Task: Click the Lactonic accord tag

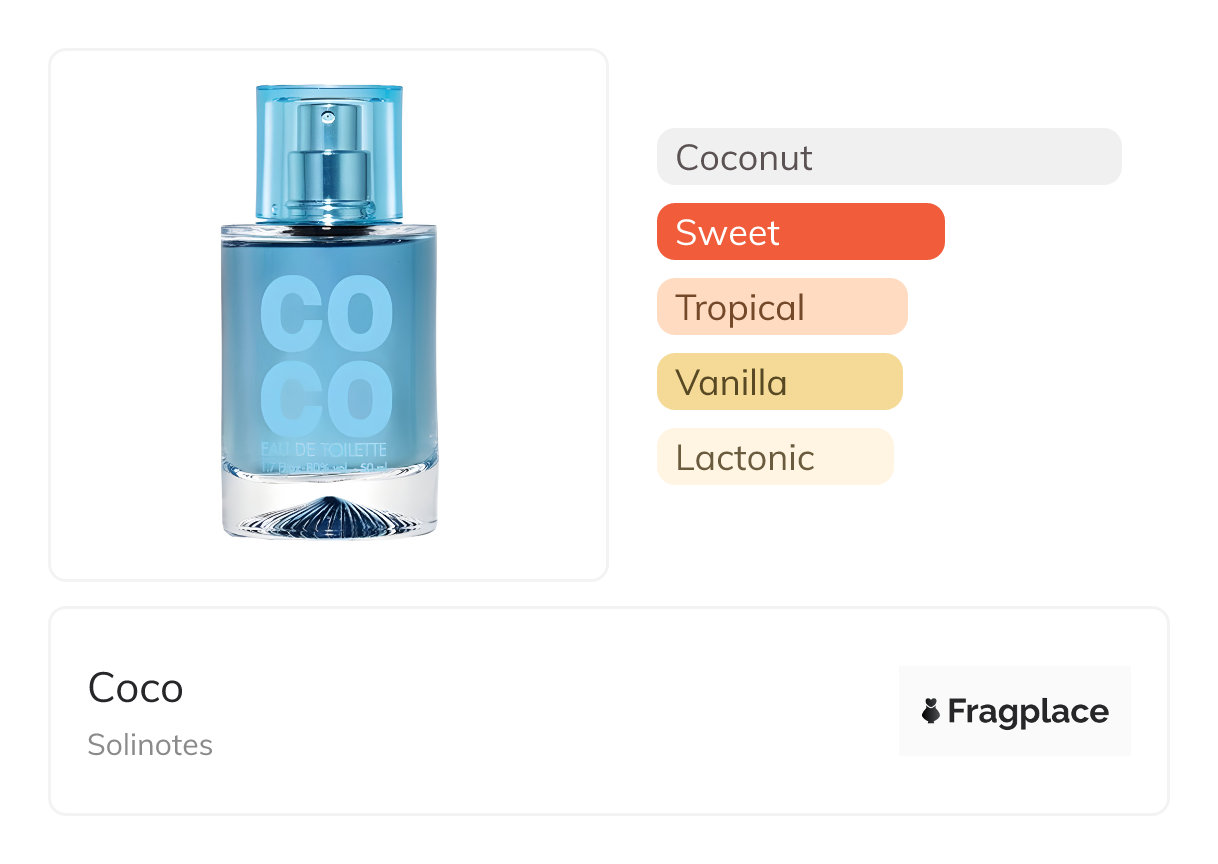Action: point(774,457)
